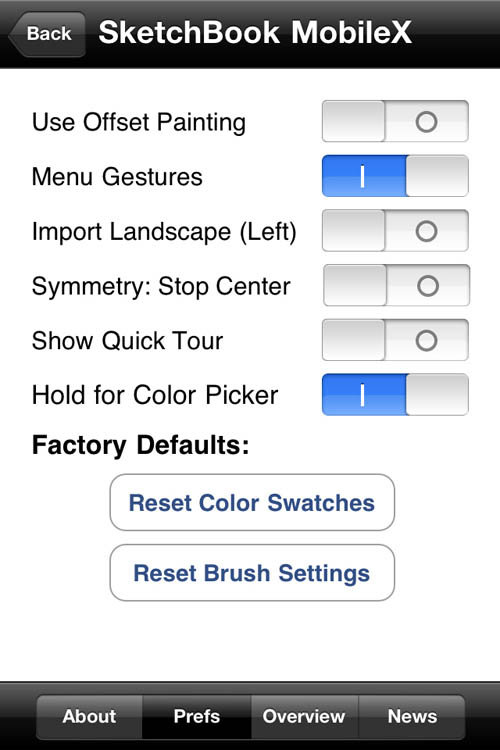Image resolution: width=500 pixels, height=750 pixels.
Task: Click Reset Color Swatches button
Action: 252,502
